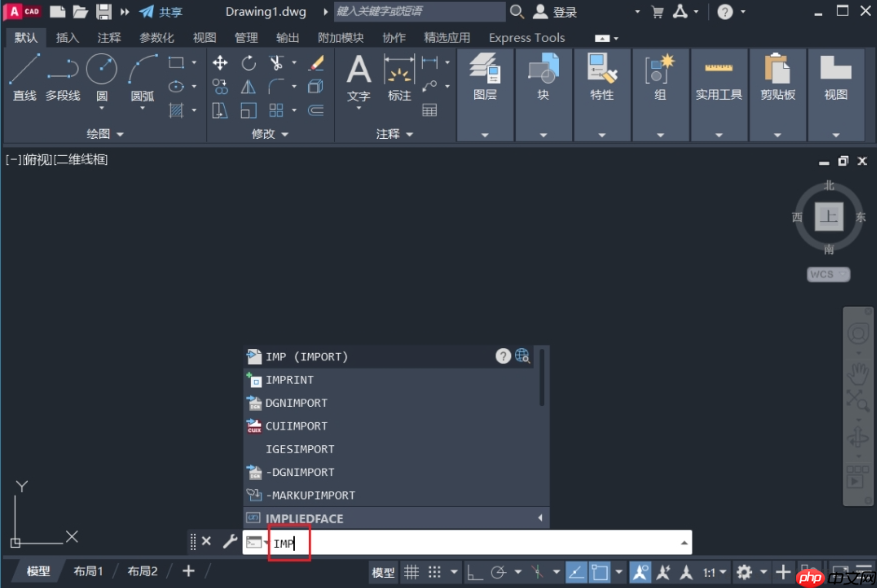Select the Offset tool icon
877x588 pixels.
(x=316, y=110)
